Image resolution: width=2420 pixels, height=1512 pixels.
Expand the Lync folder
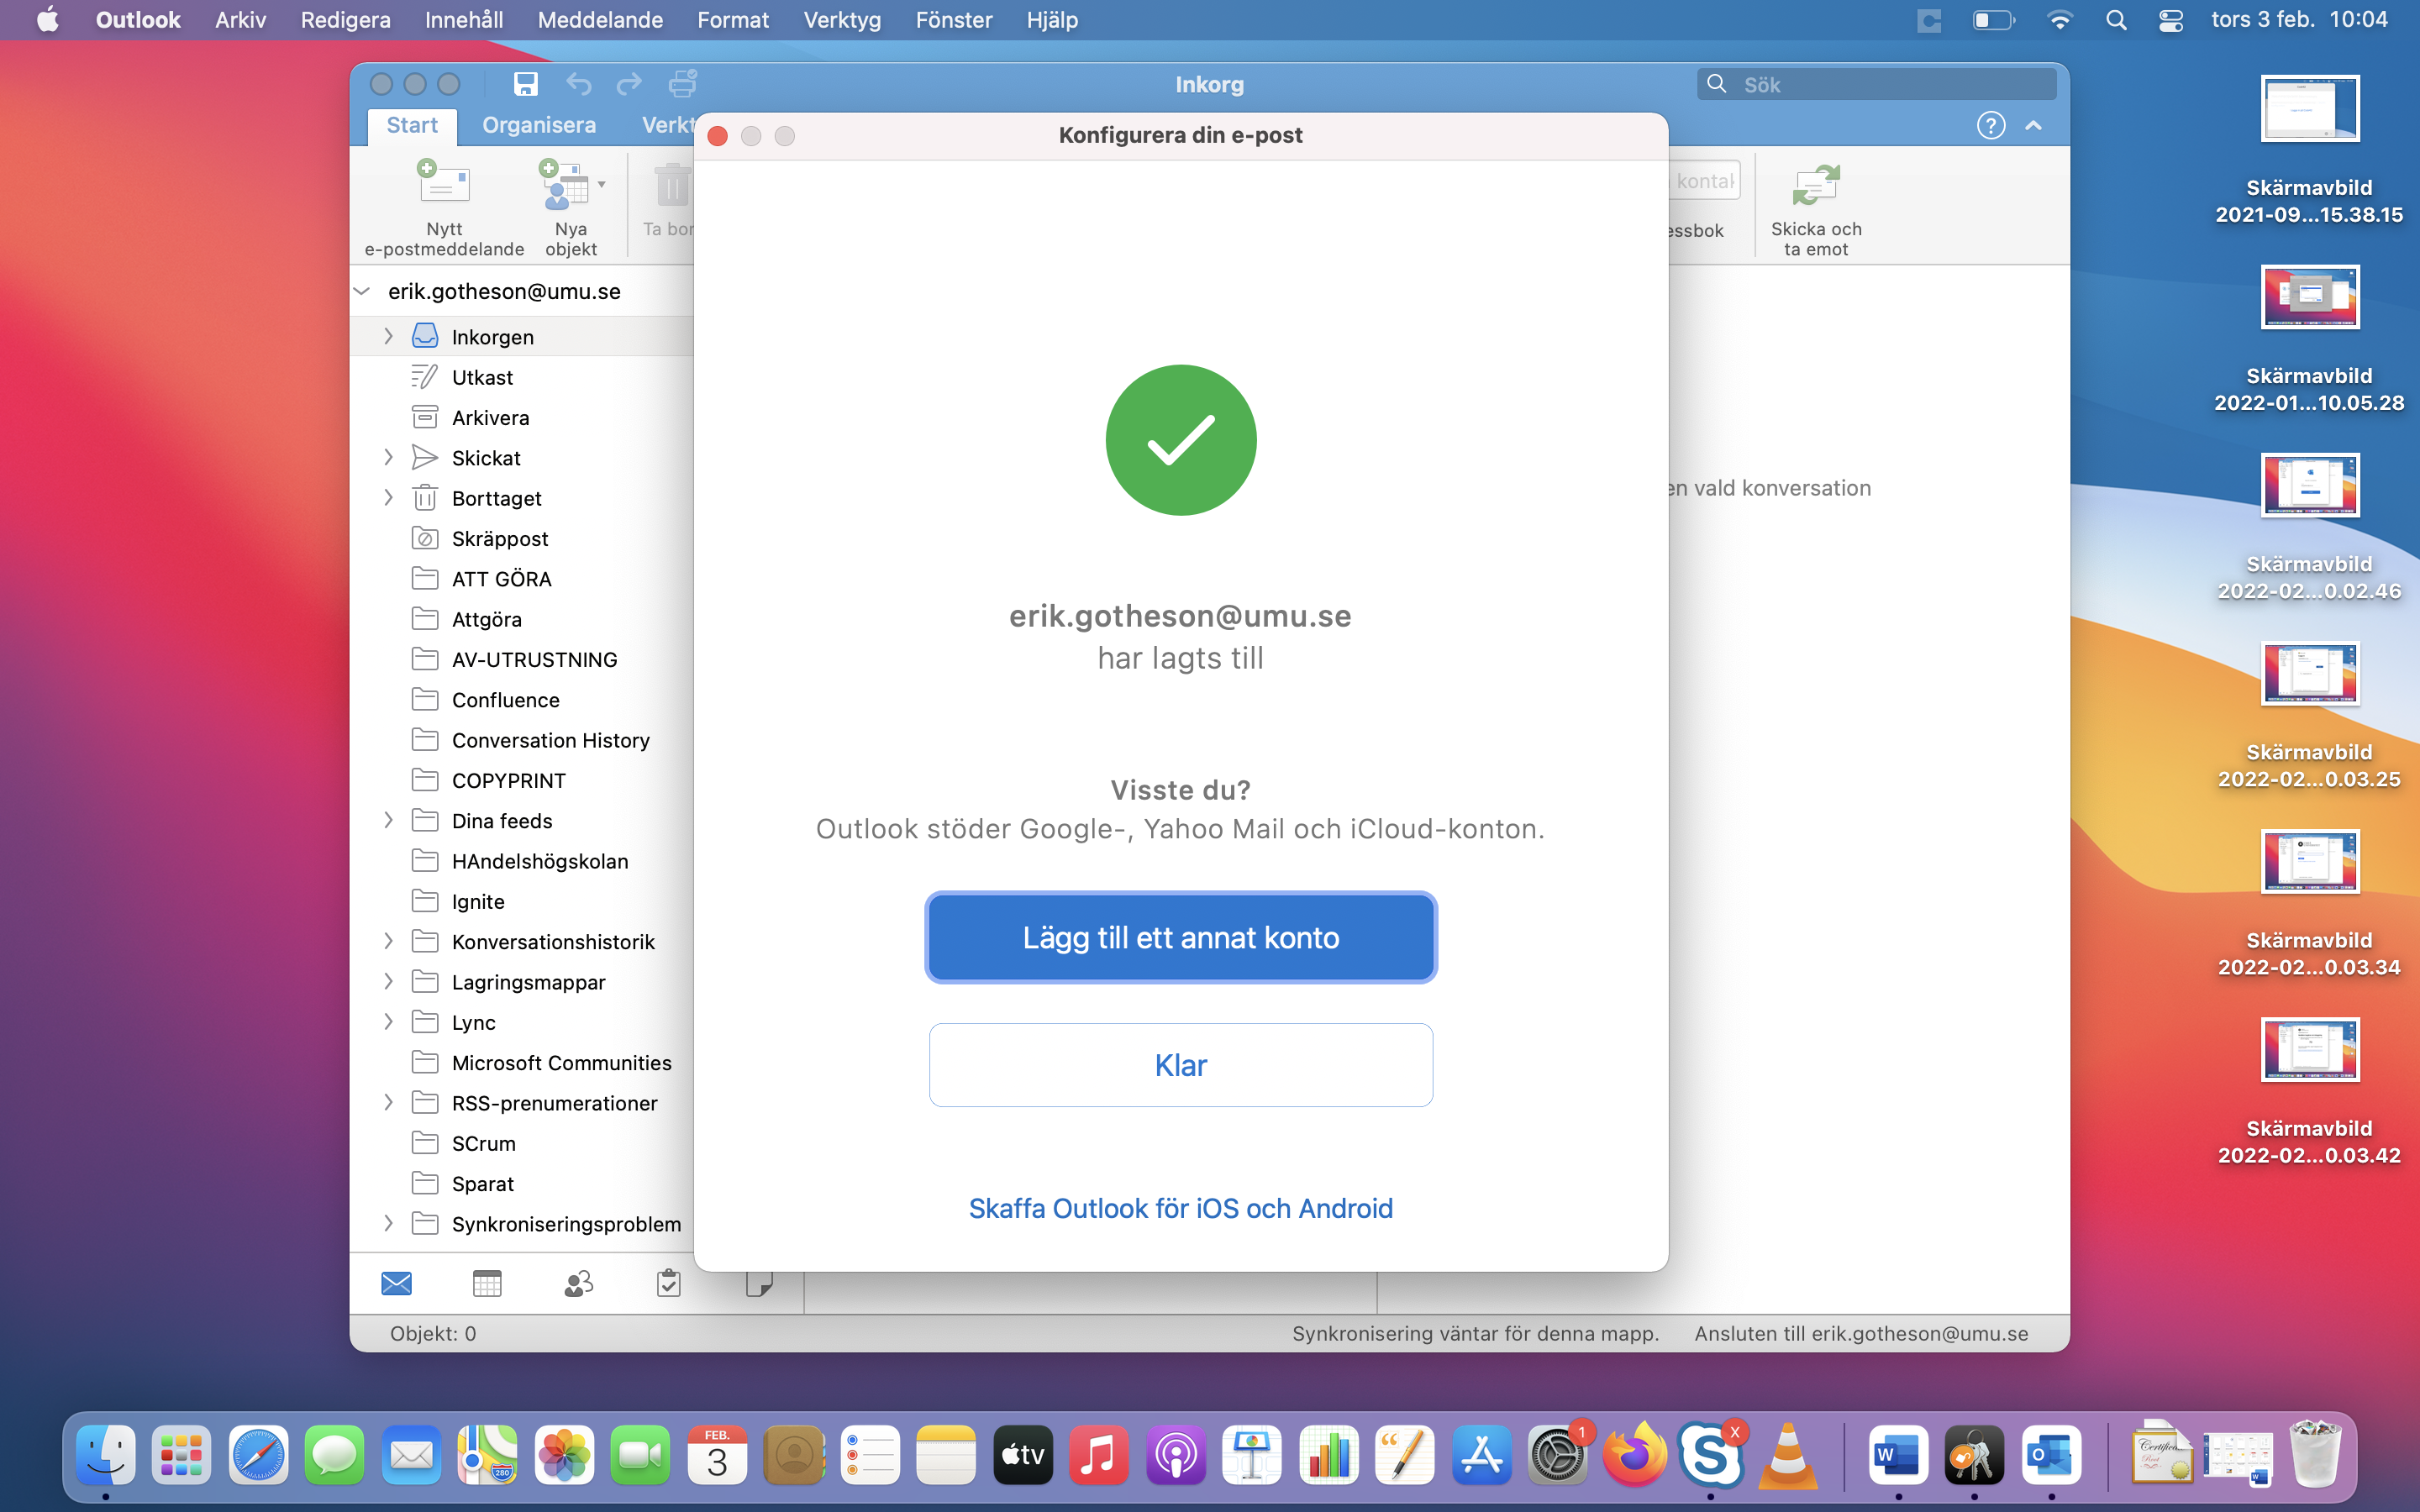(x=388, y=1022)
